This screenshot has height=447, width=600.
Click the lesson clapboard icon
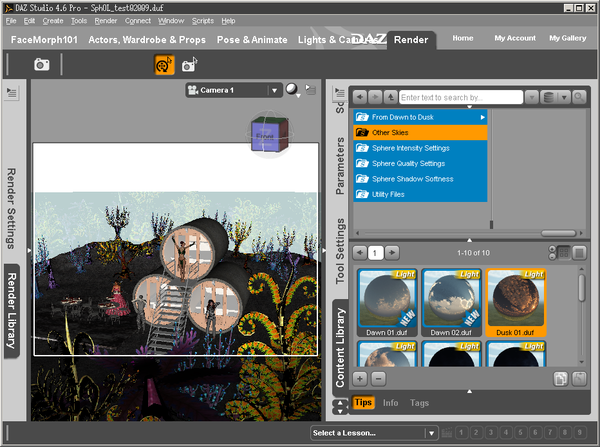(447, 433)
